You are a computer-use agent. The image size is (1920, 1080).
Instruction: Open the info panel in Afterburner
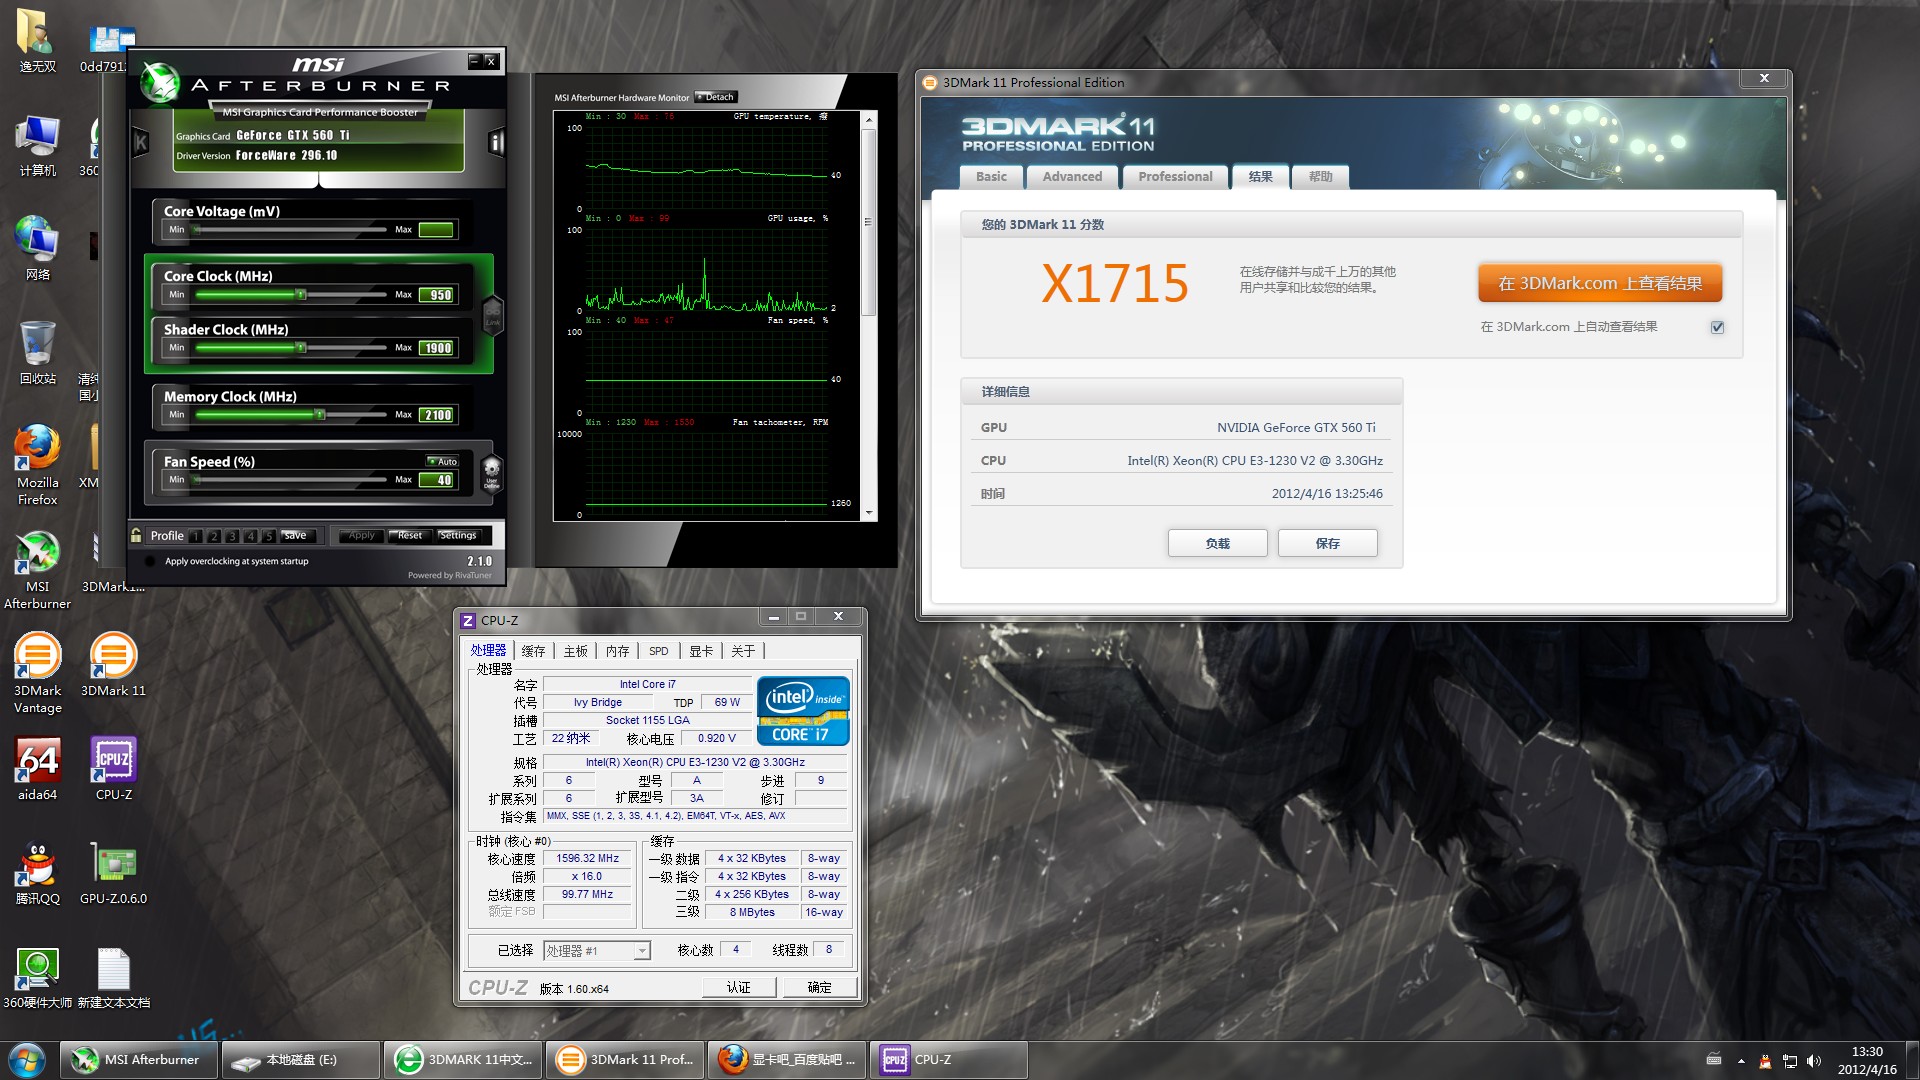[x=496, y=142]
